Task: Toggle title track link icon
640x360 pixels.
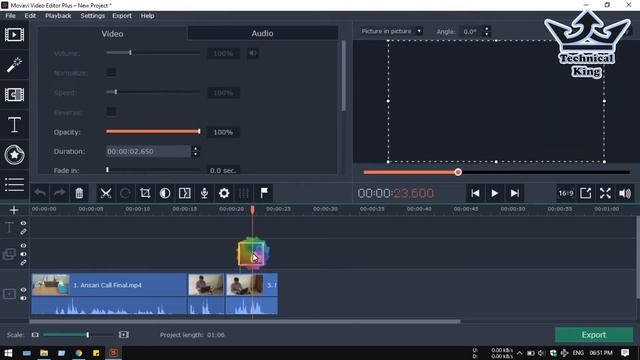Action: tap(23, 231)
